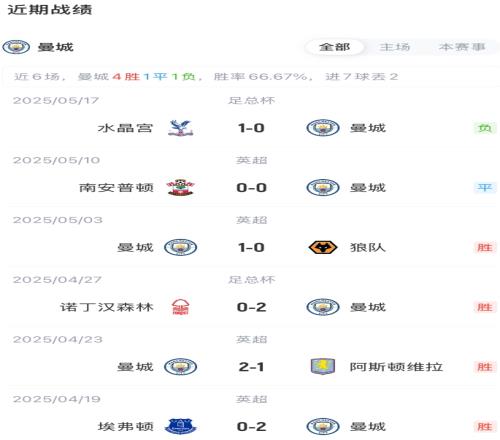Select the 全部 filter tab
The height and width of the screenshot is (440, 500).
tap(334, 47)
